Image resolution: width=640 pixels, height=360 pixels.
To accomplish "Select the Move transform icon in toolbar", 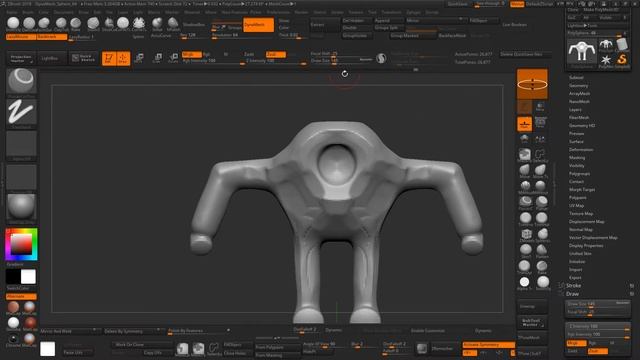I will click(x=139, y=58).
